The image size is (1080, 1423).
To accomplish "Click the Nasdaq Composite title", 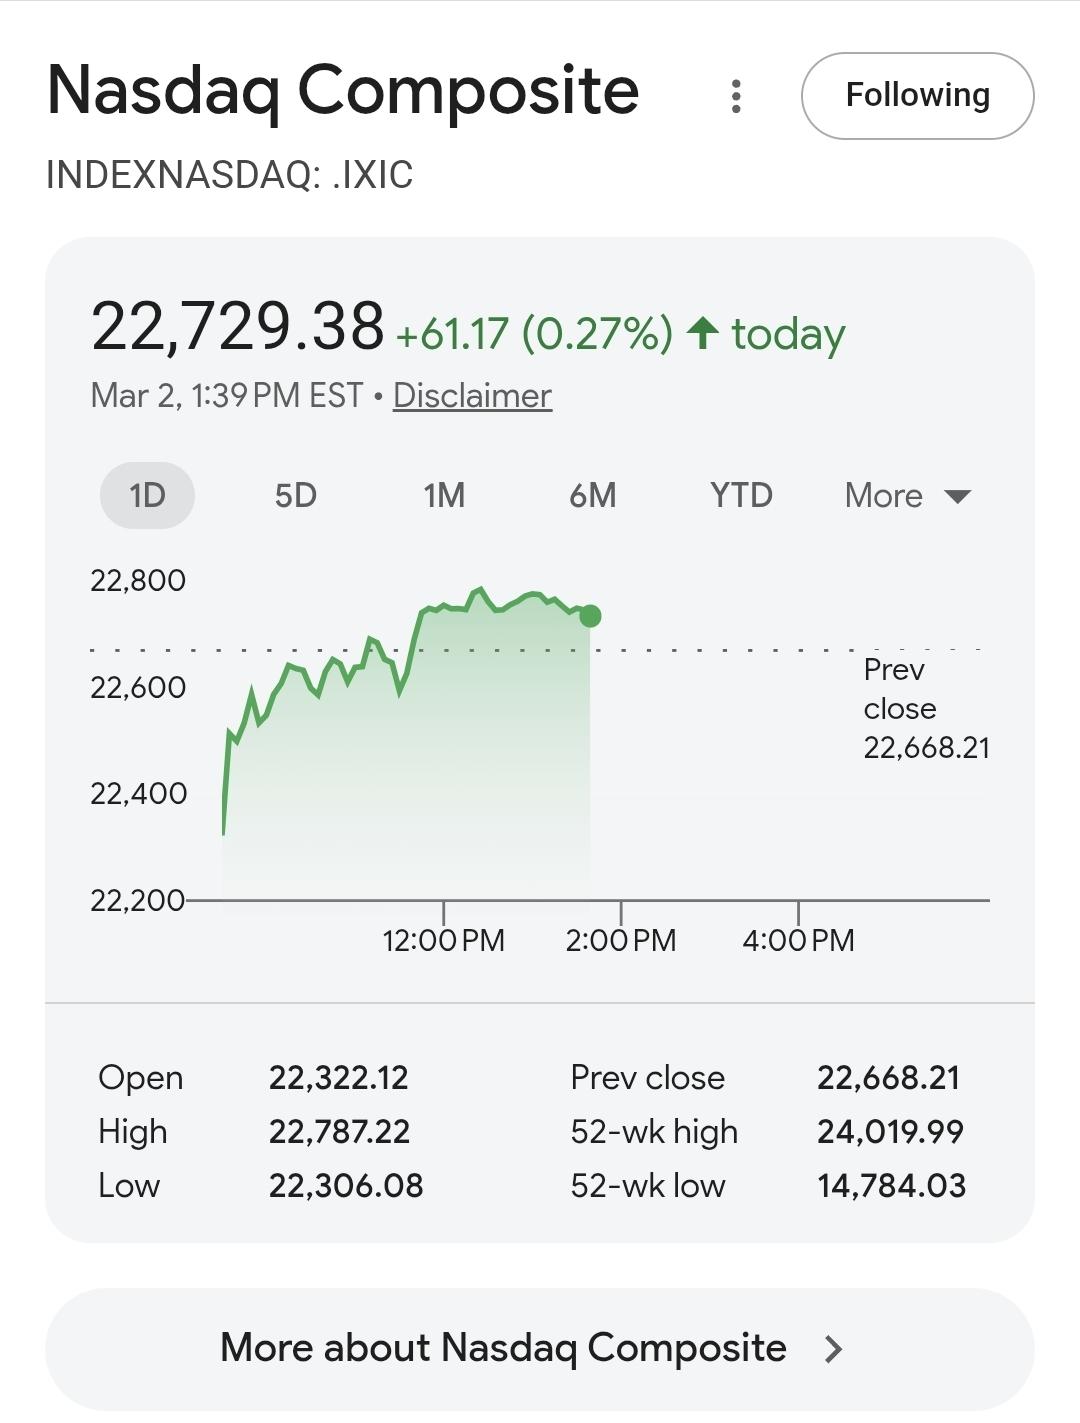I will pos(343,90).
